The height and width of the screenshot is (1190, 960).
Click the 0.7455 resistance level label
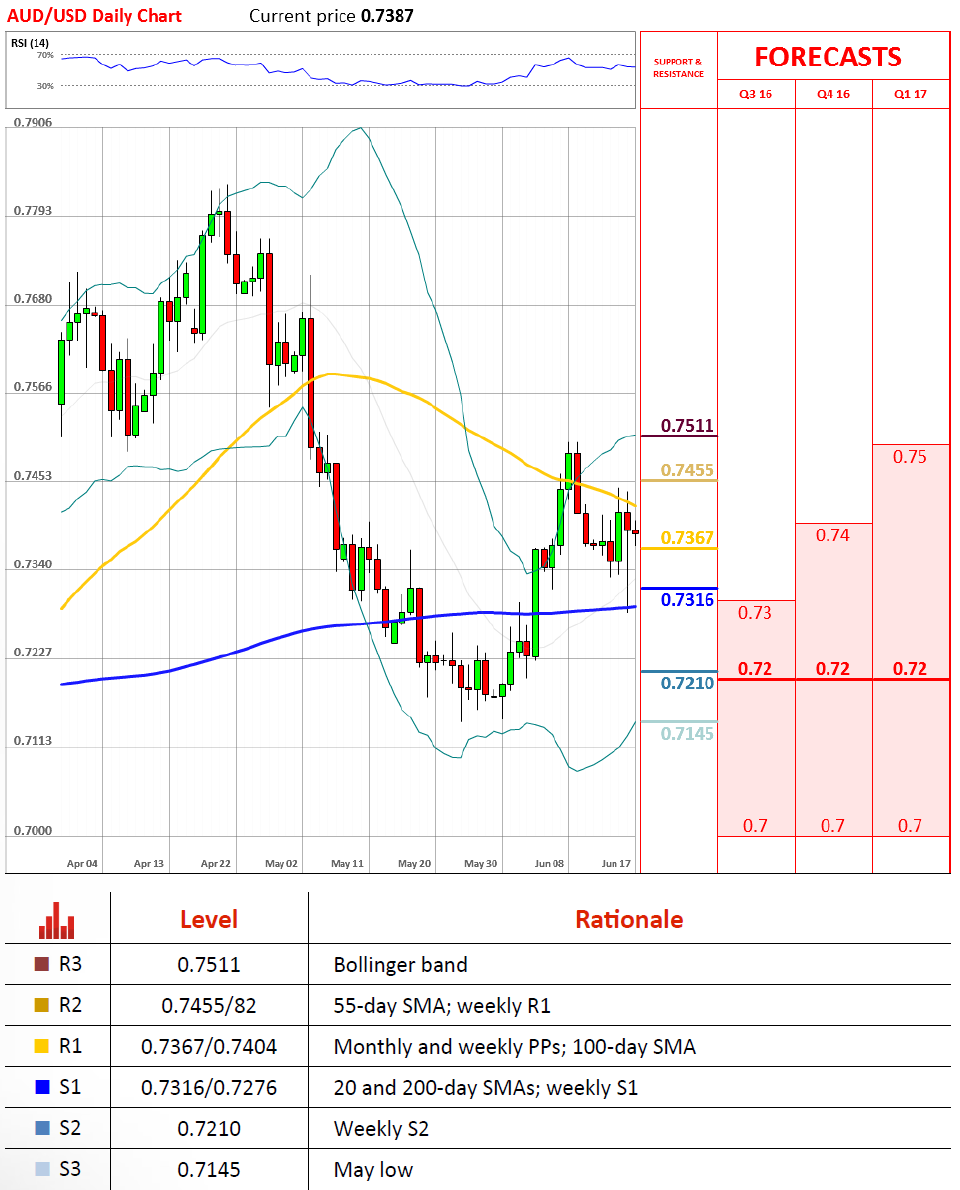[687, 470]
